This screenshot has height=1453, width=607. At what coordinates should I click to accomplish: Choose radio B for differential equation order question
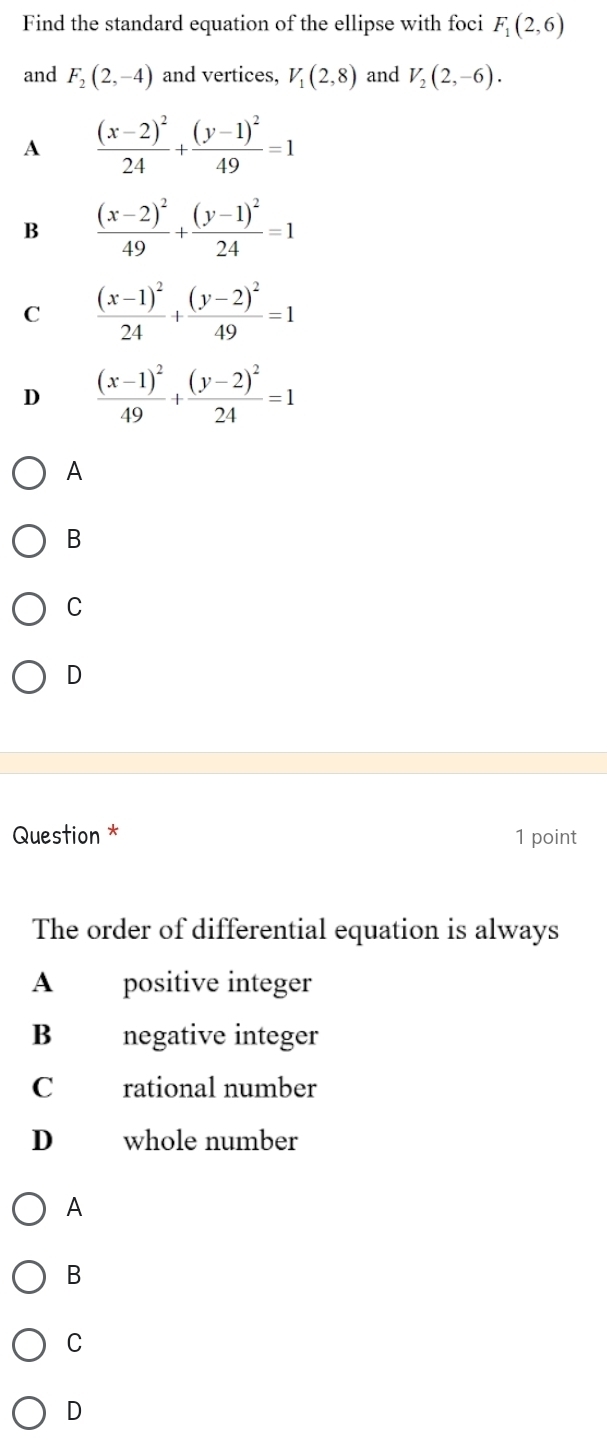29,1276
